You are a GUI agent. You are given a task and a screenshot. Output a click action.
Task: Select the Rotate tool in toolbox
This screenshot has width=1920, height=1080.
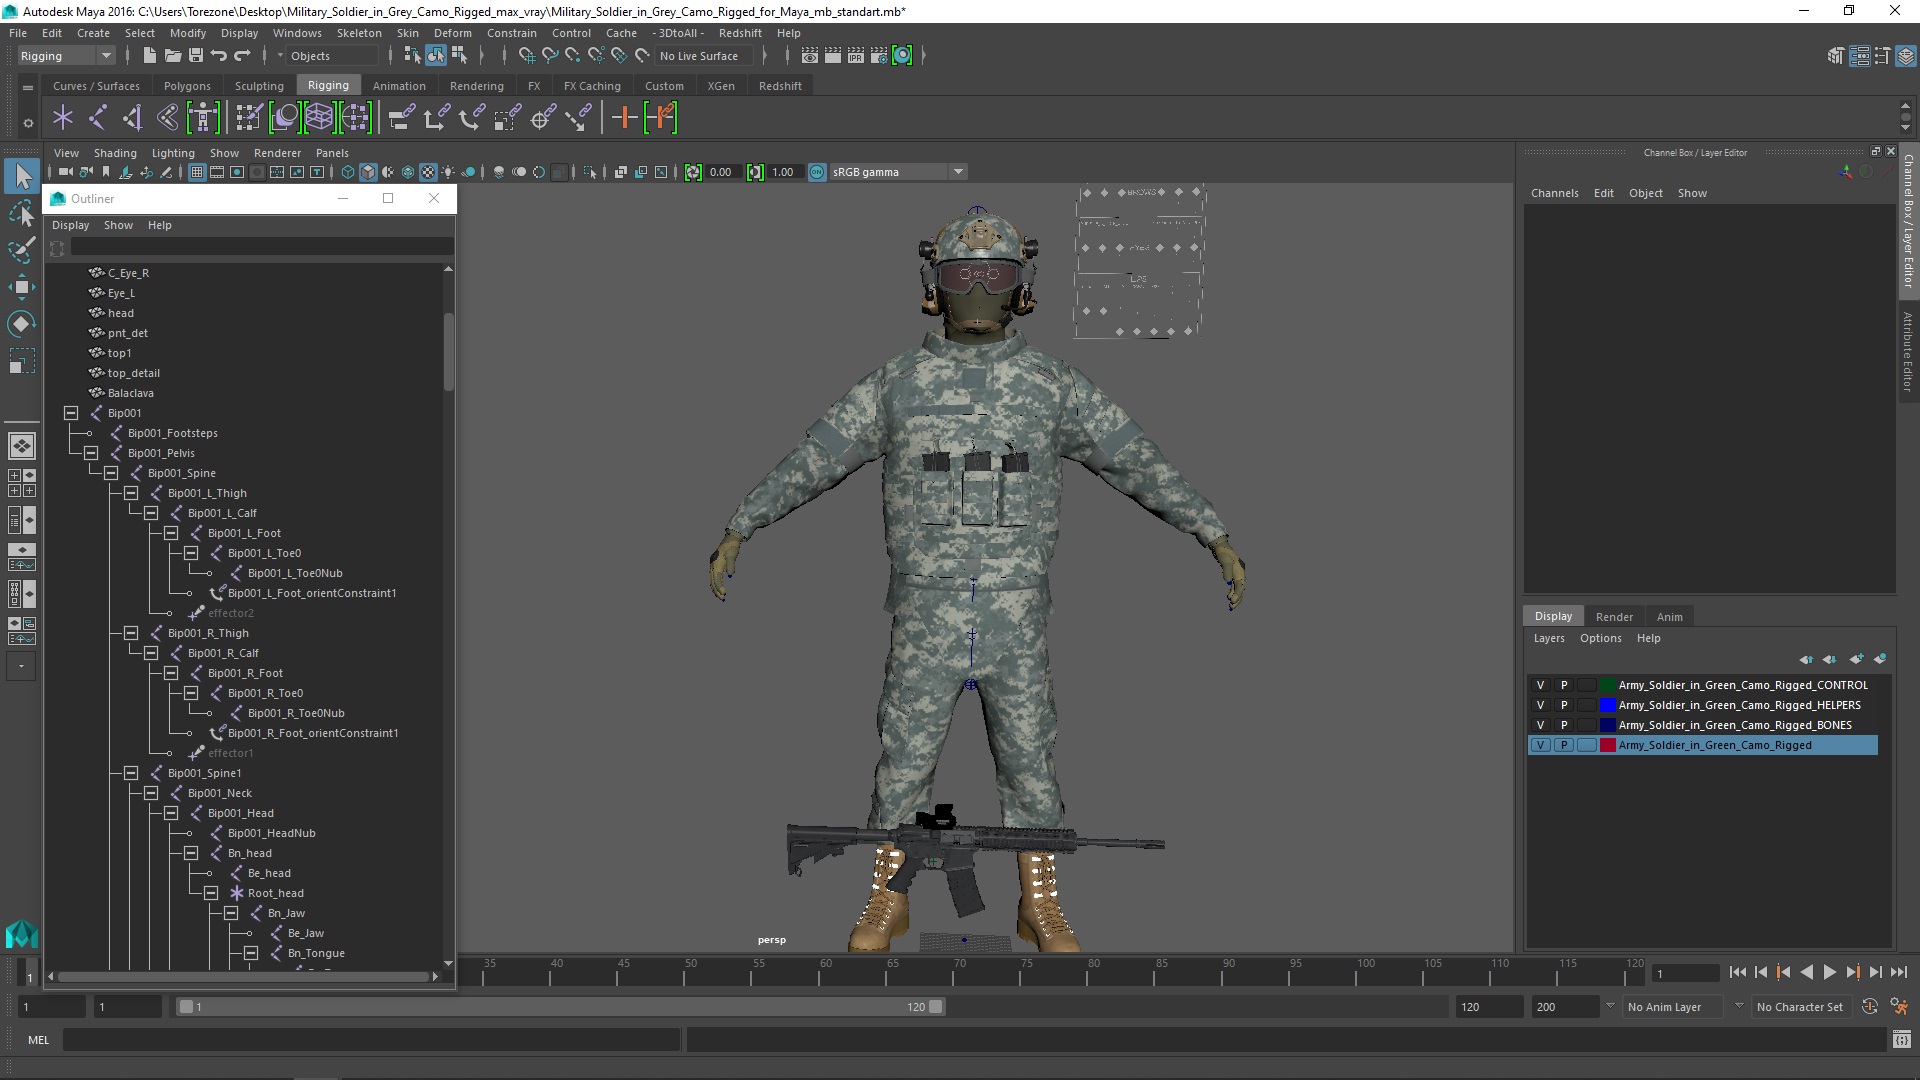(21, 324)
